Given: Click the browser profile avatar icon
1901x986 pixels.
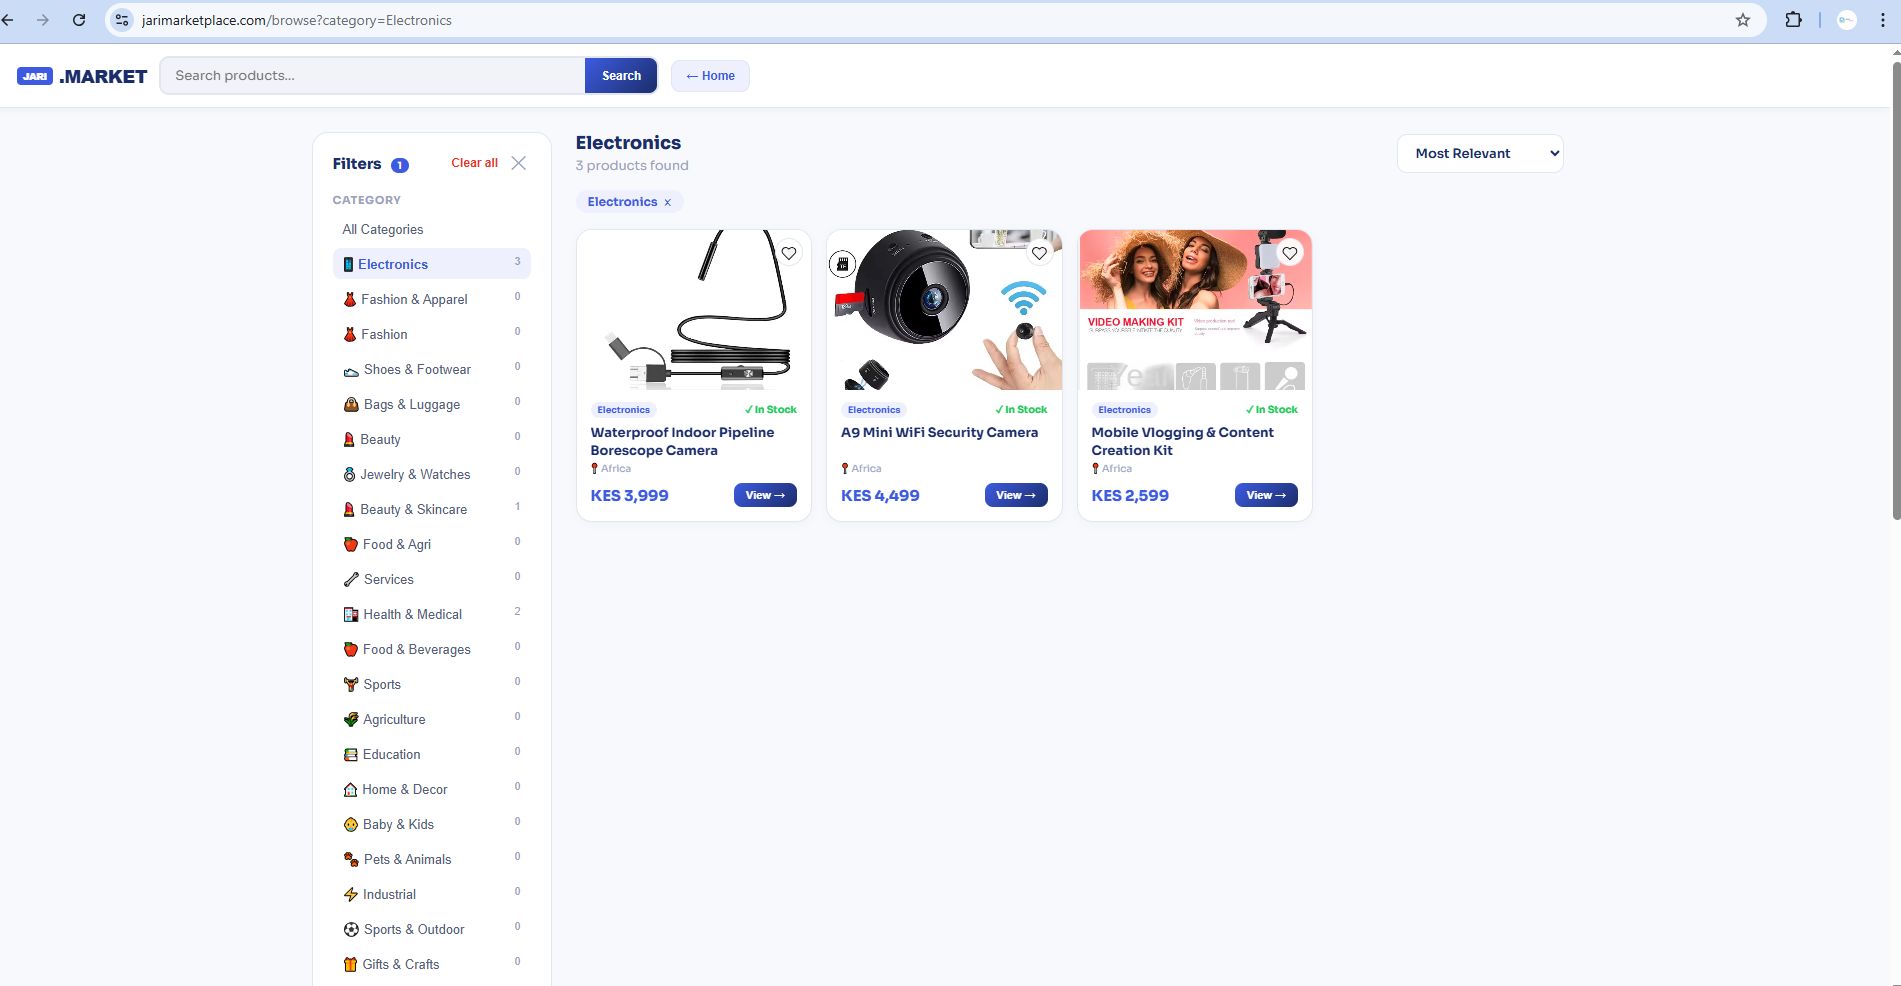Looking at the screenshot, I should 1845,19.
